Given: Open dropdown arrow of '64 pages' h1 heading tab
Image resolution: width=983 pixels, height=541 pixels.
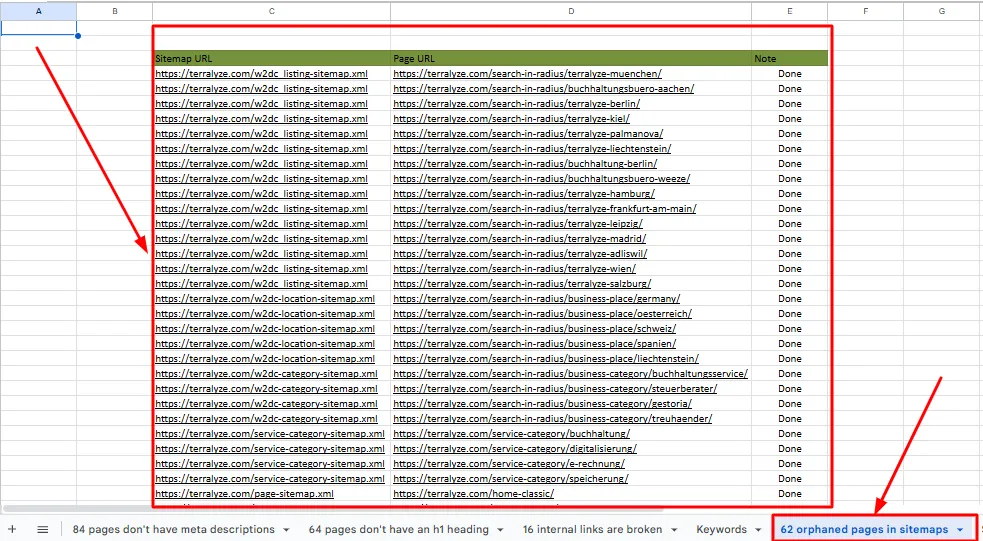Looking at the screenshot, I should [500, 530].
